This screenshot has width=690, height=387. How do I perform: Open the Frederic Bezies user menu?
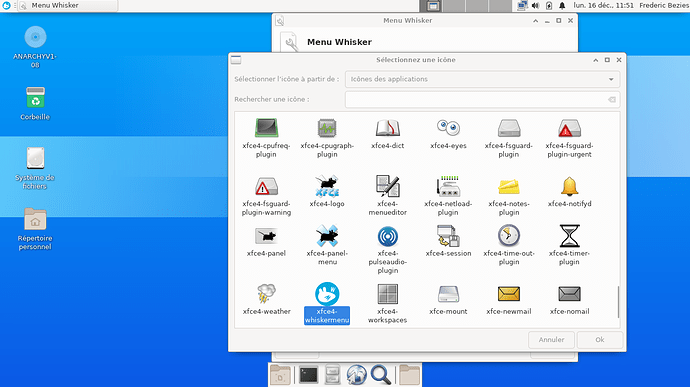click(664, 5)
